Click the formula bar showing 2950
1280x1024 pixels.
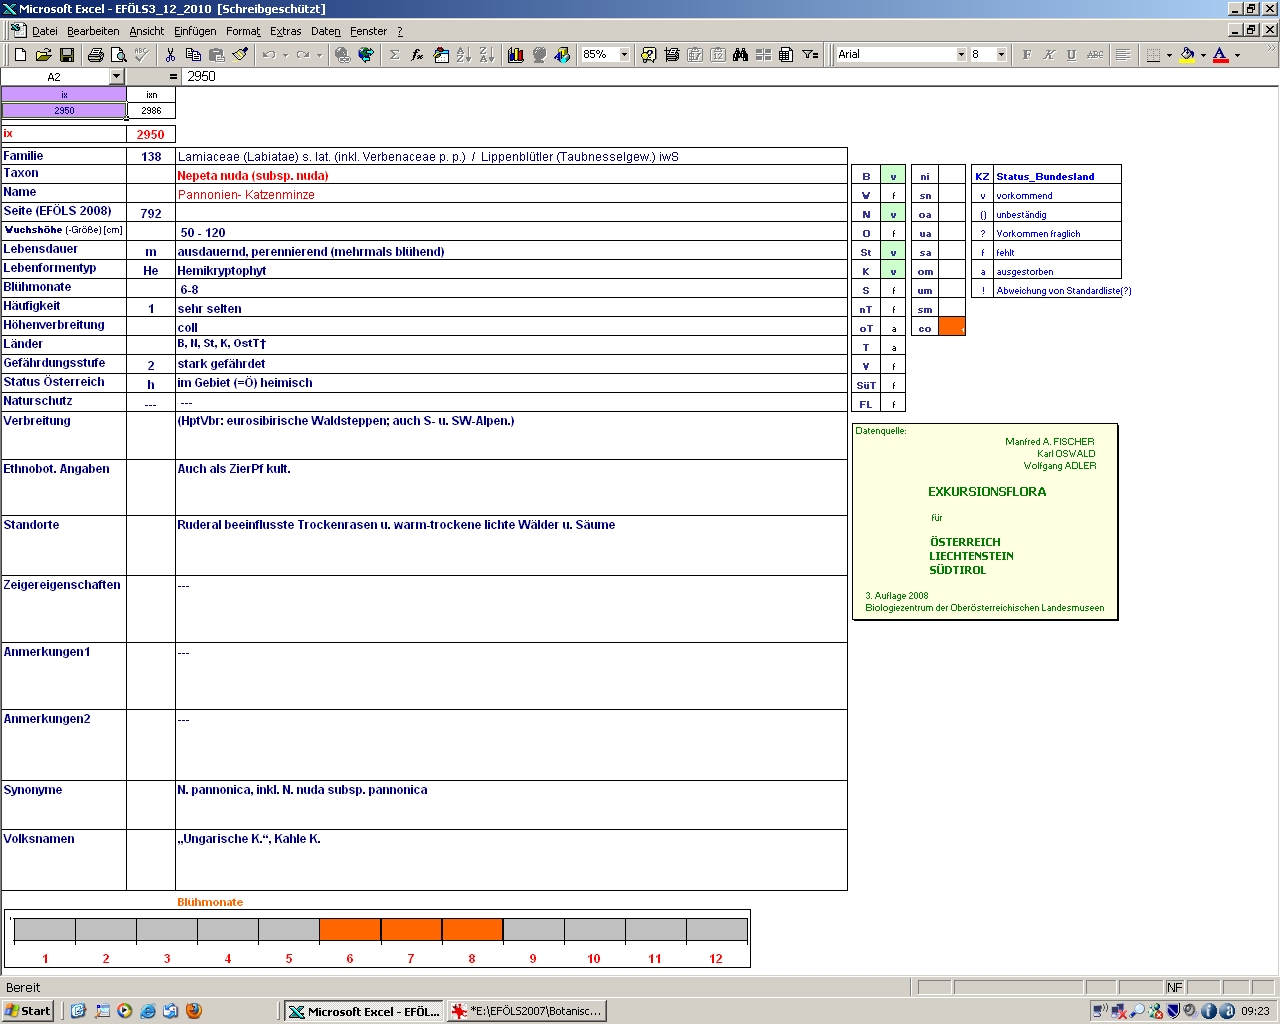730,77
